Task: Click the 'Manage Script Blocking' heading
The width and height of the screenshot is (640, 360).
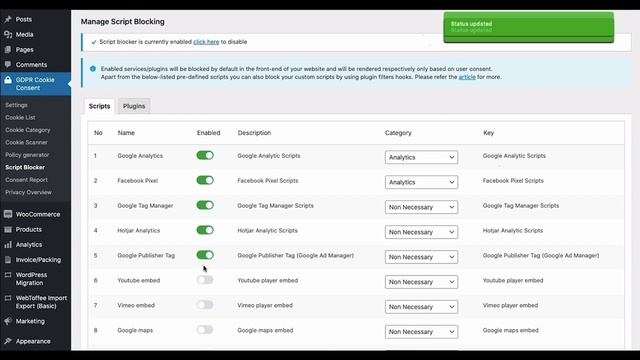Action: click(x=122, y=22)
